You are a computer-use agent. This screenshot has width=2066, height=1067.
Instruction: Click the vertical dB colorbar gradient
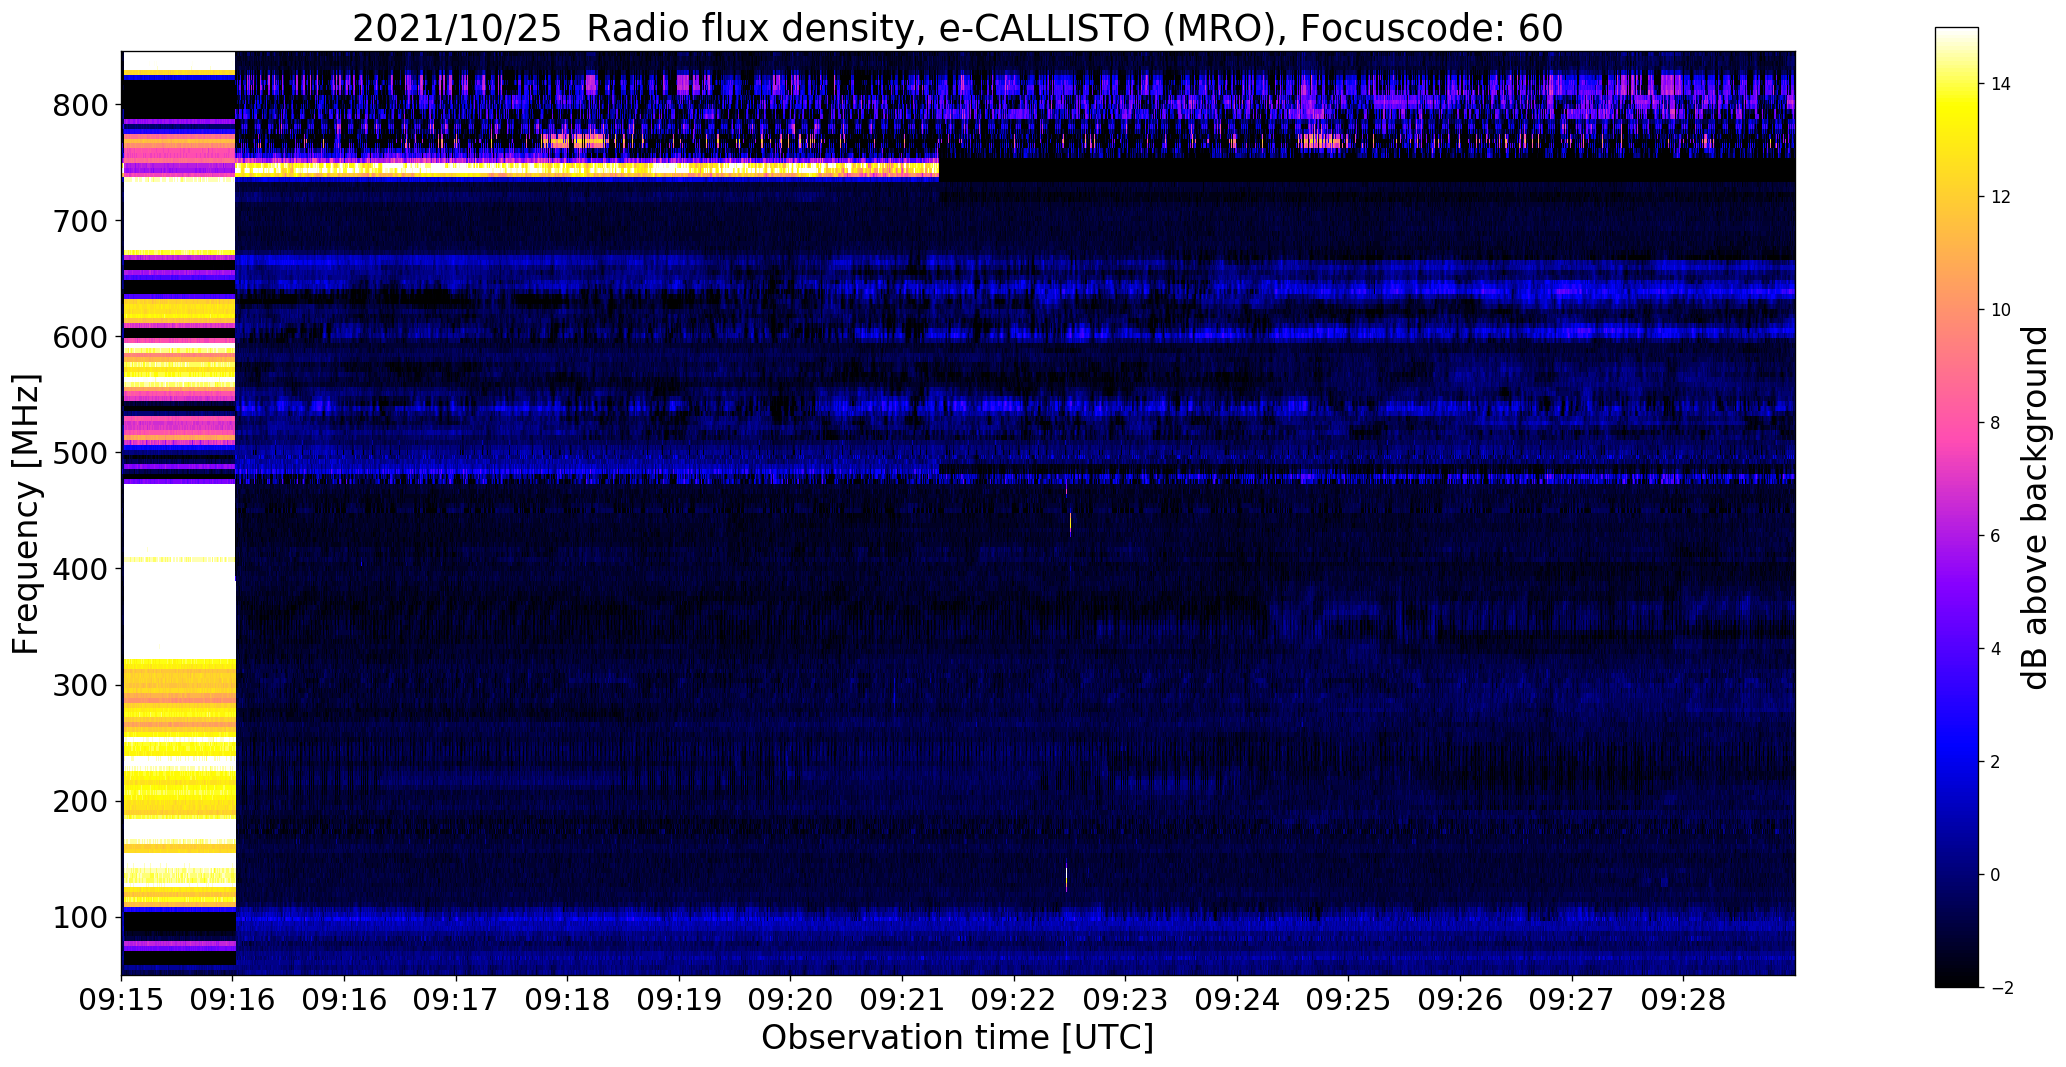[1957, 508]
